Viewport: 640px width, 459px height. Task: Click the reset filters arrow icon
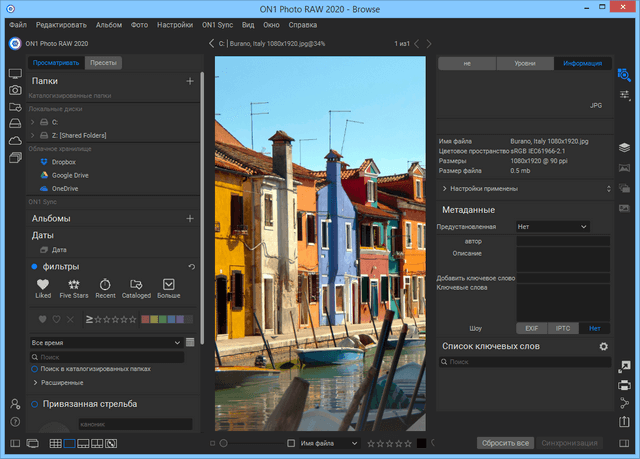click(191, 267)
